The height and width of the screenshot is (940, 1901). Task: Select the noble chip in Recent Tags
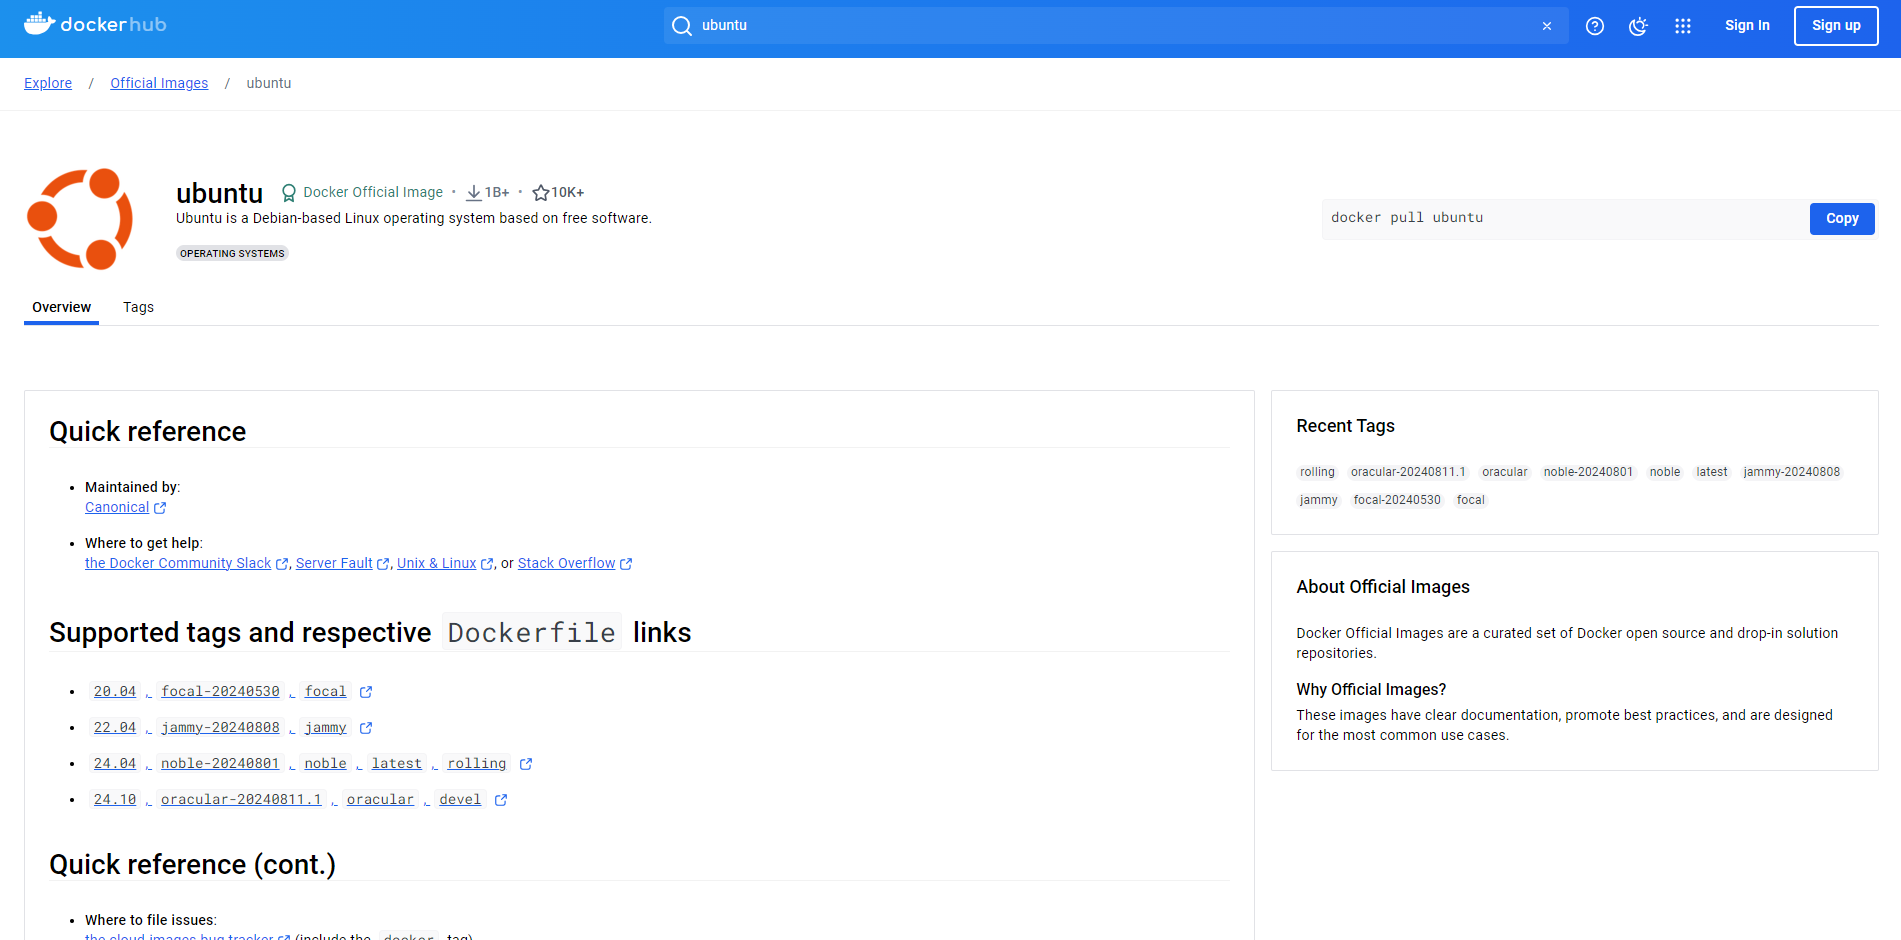[1665, 472]
